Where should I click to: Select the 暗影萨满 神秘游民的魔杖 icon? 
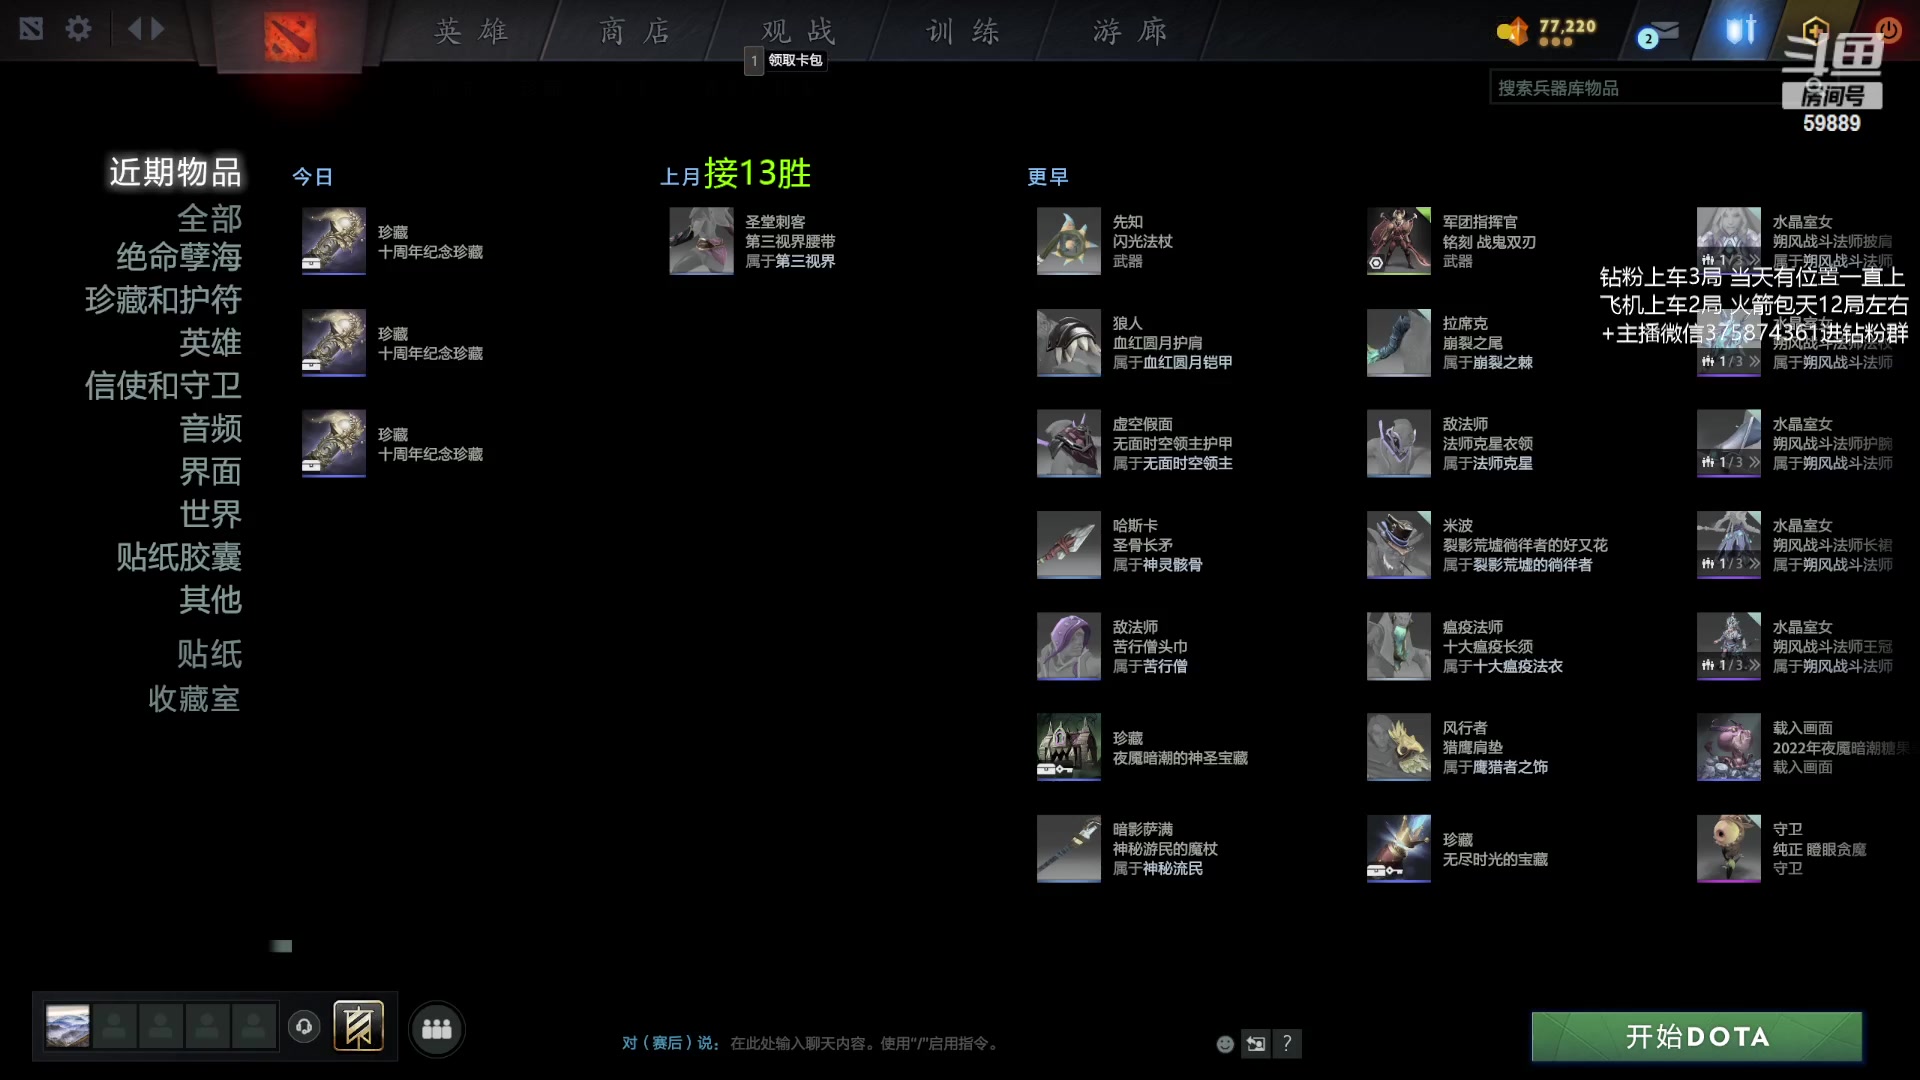coord(1068,848)
